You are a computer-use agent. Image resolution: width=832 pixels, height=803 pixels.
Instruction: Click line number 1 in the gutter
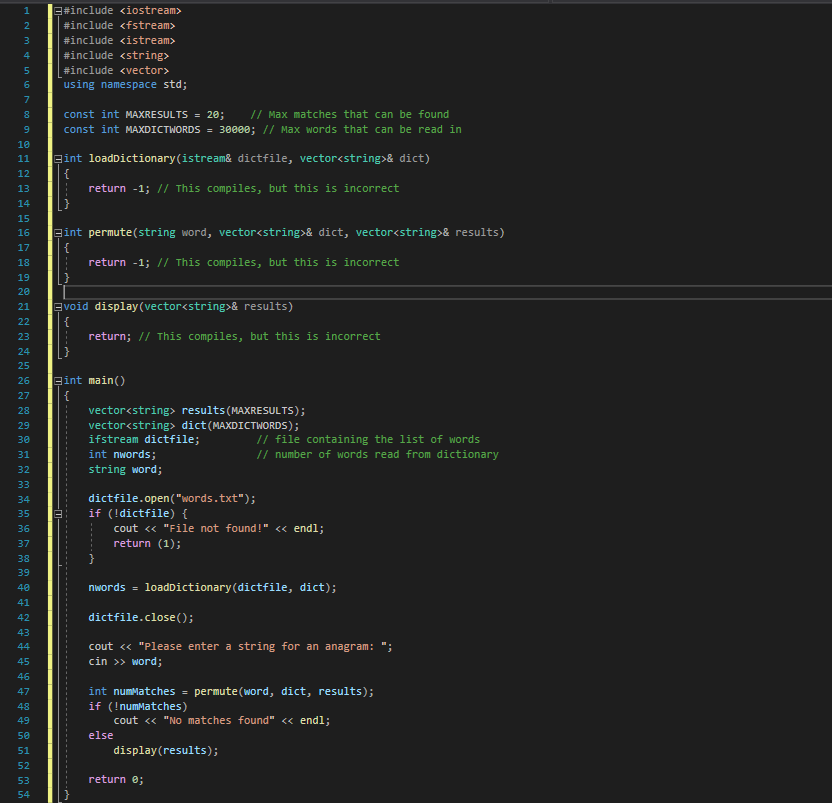(27, 11)
